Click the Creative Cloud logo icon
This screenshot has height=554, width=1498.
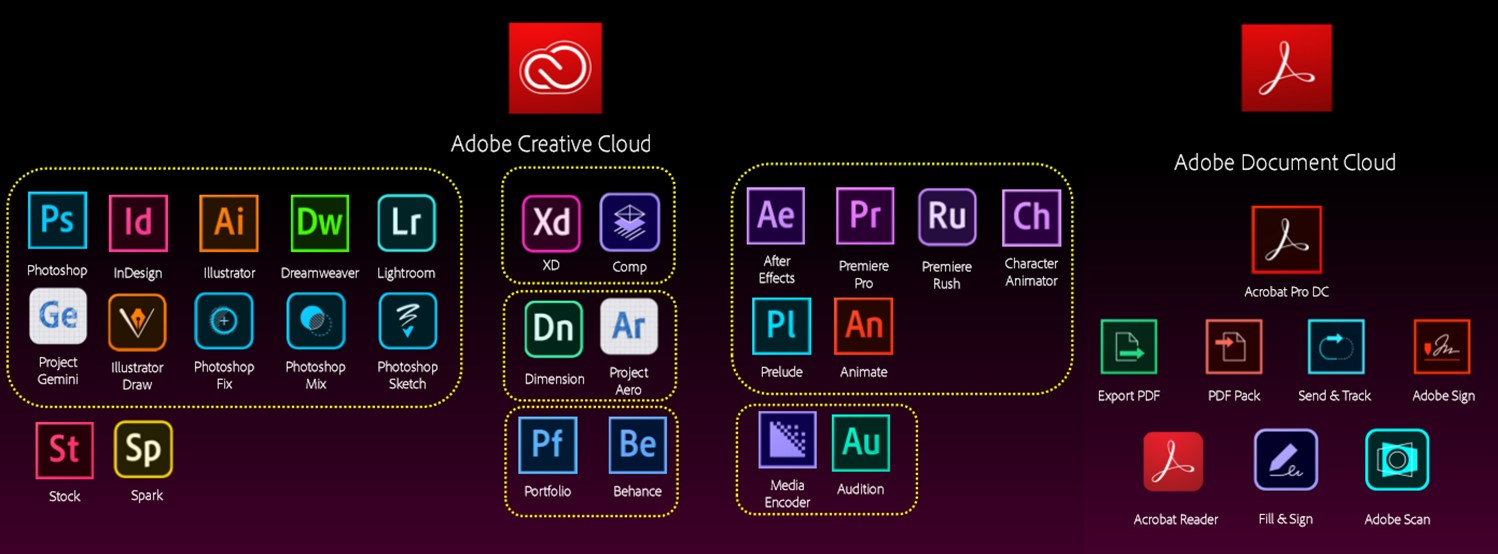(x=555, y=66)
